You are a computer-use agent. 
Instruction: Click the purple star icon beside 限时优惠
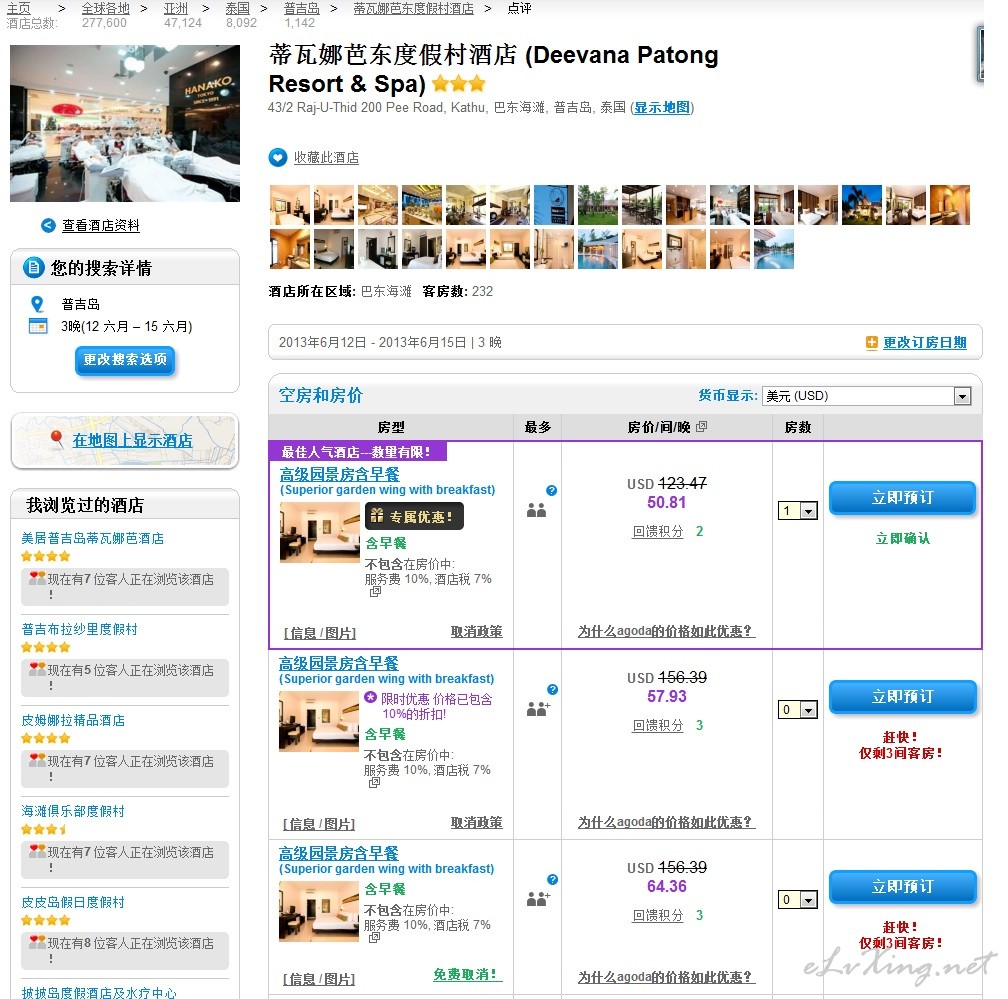(x=370, y=698)
